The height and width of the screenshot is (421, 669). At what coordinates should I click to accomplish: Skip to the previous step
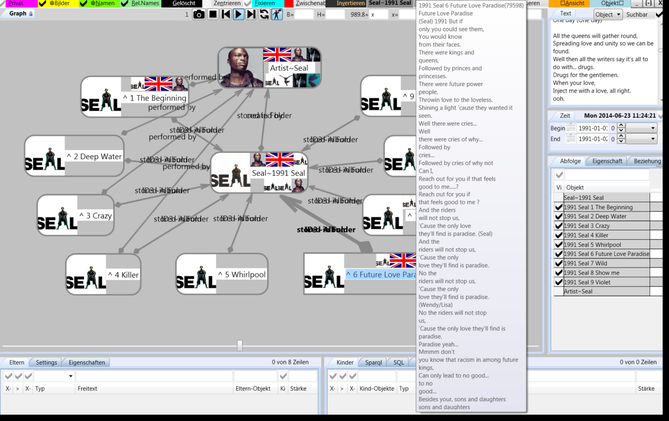(x=226, y=14)
